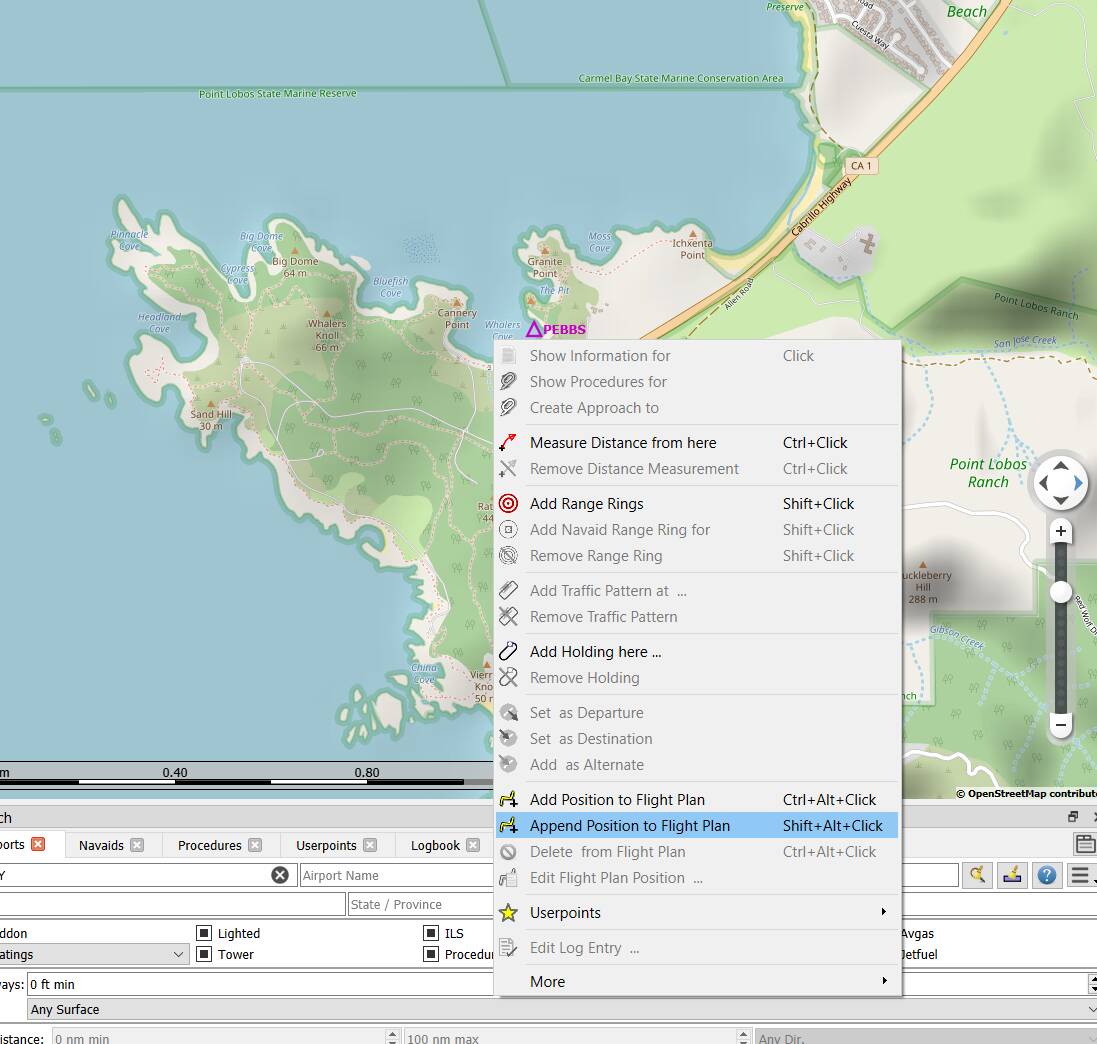Click the map zoom in plus button
The width and height of the screenshot is (1097, 1044).
click(x=1061, y=532)
